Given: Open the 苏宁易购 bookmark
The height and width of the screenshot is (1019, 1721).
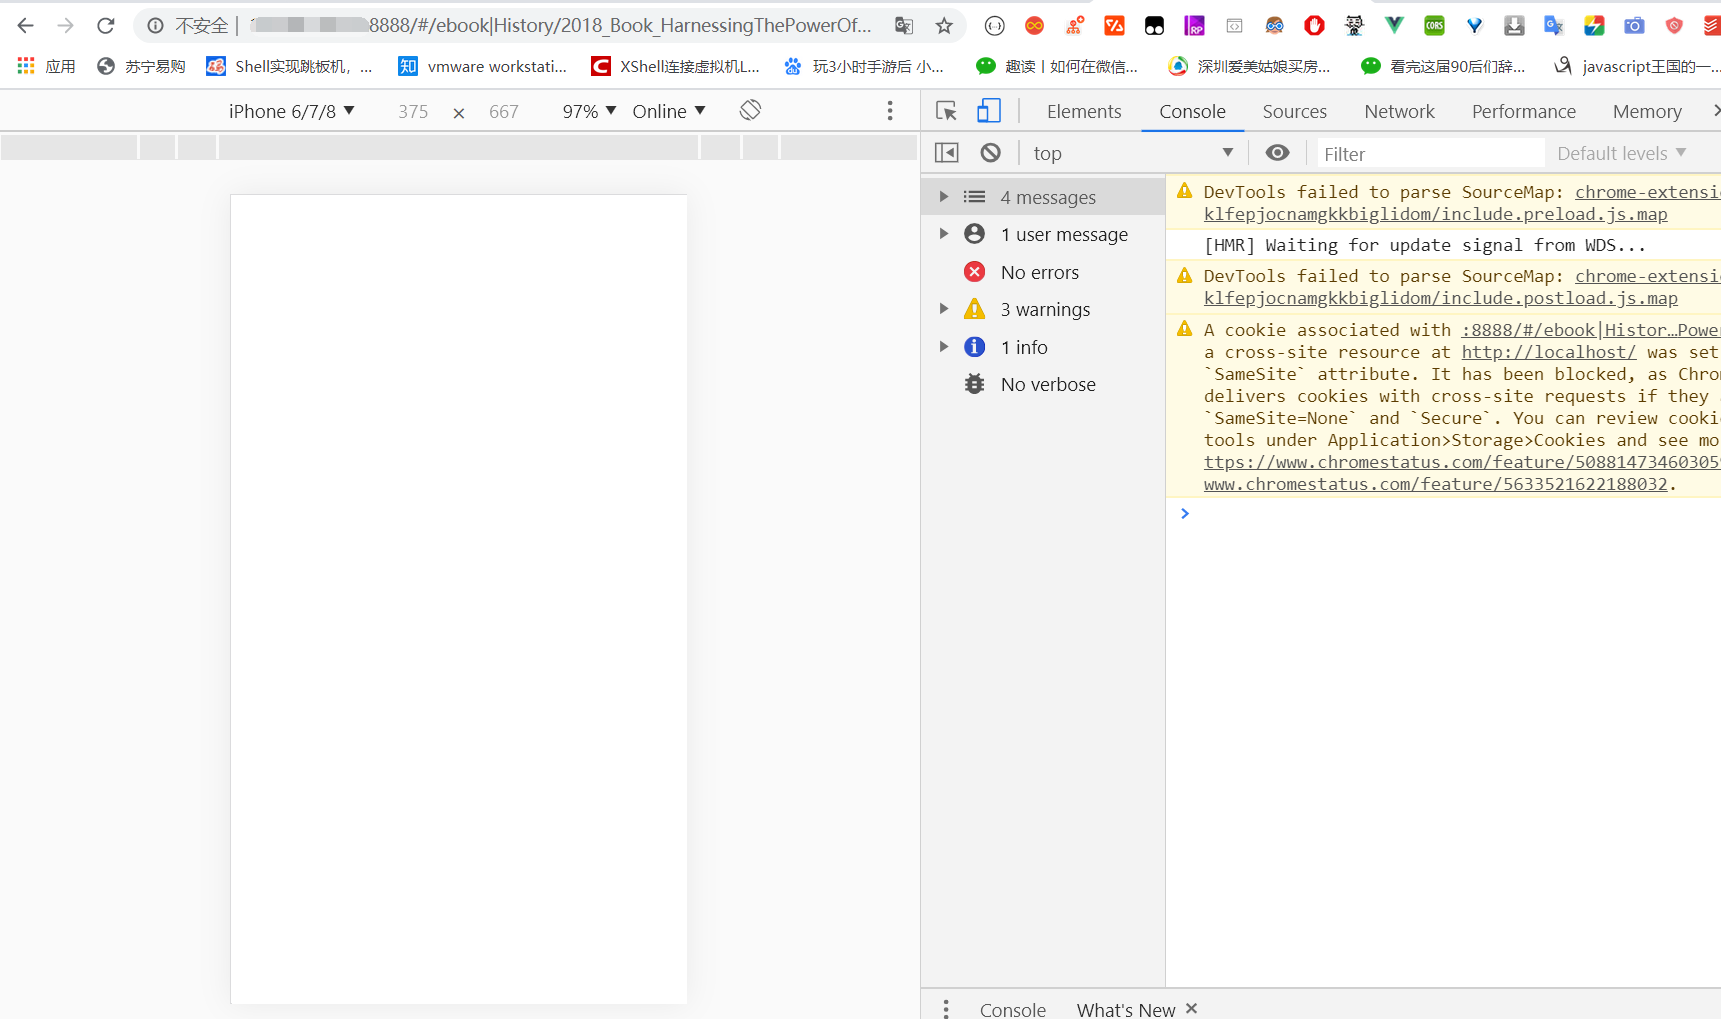Looking at the screenshot, I should 141,66.
